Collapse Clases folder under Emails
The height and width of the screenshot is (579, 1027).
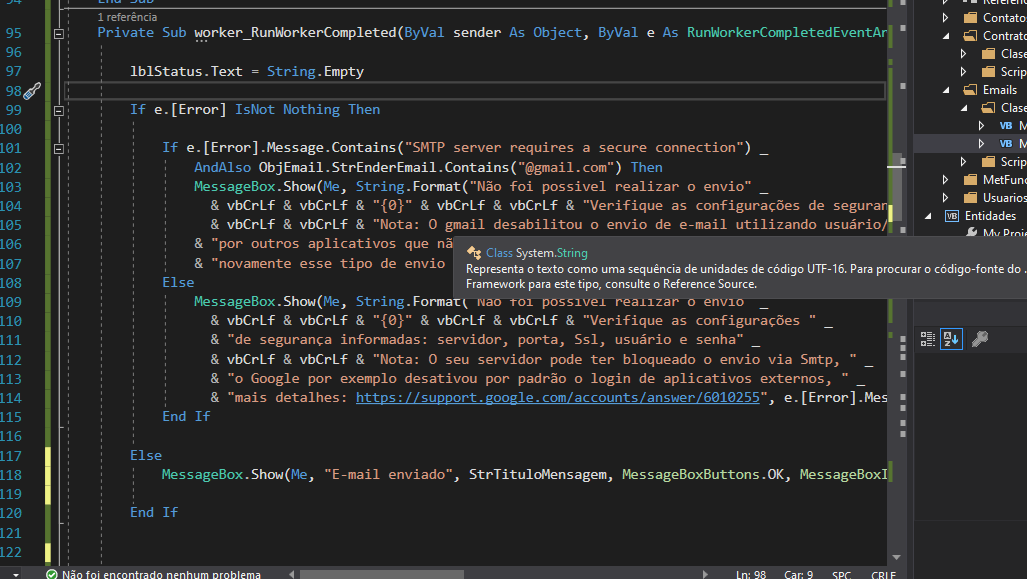[963, 108]
